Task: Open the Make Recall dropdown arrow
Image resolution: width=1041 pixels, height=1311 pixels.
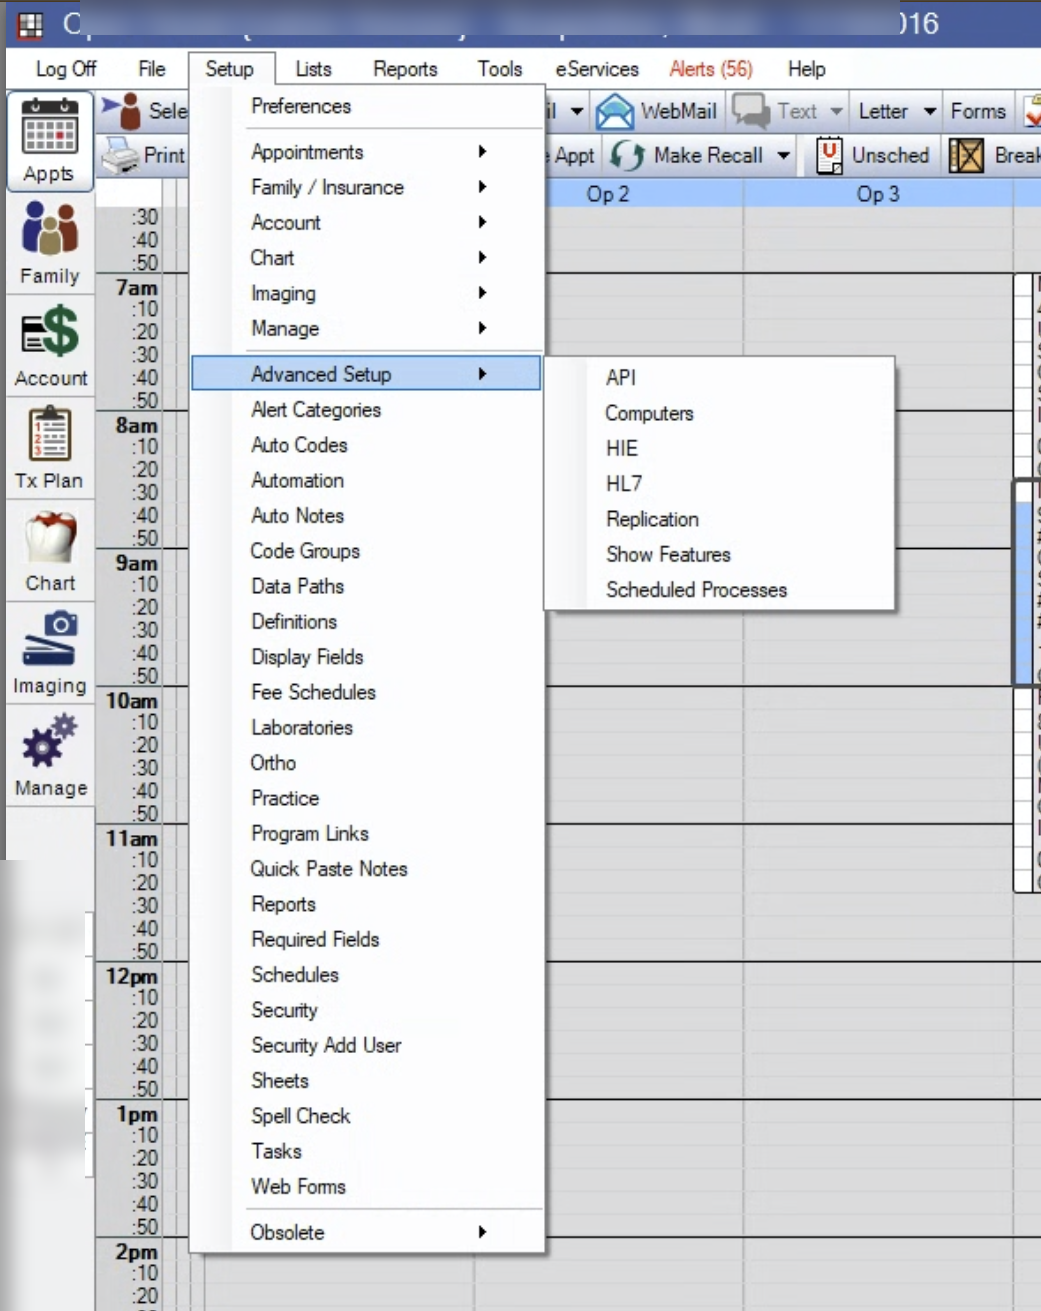Action: [784, 155]
